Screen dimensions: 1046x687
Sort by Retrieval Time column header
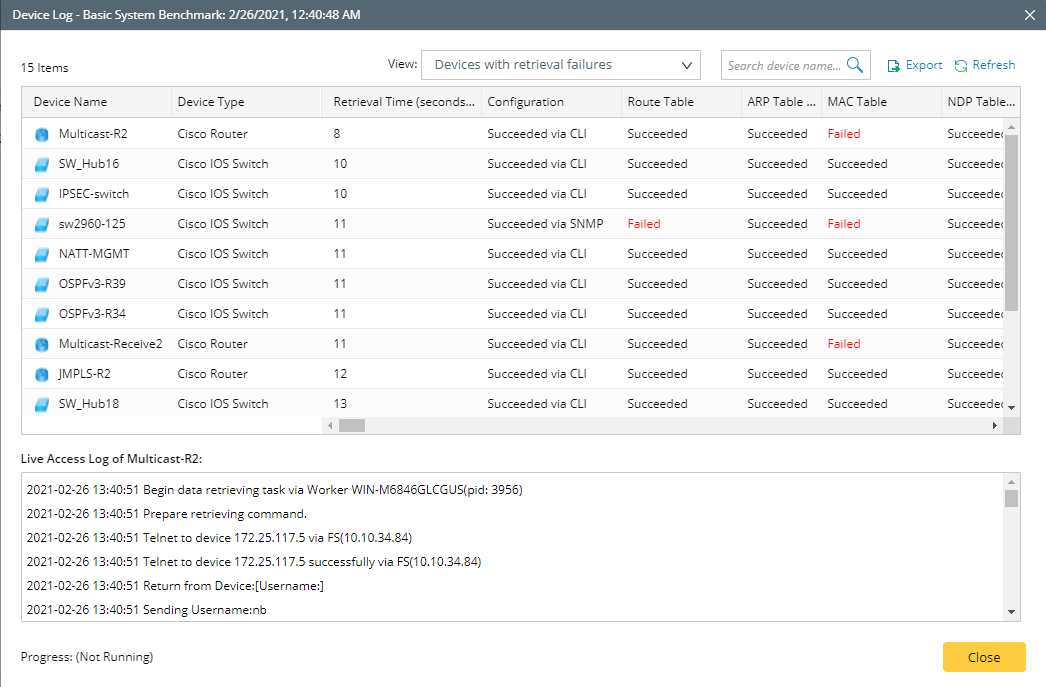click(x=404, y=102)
